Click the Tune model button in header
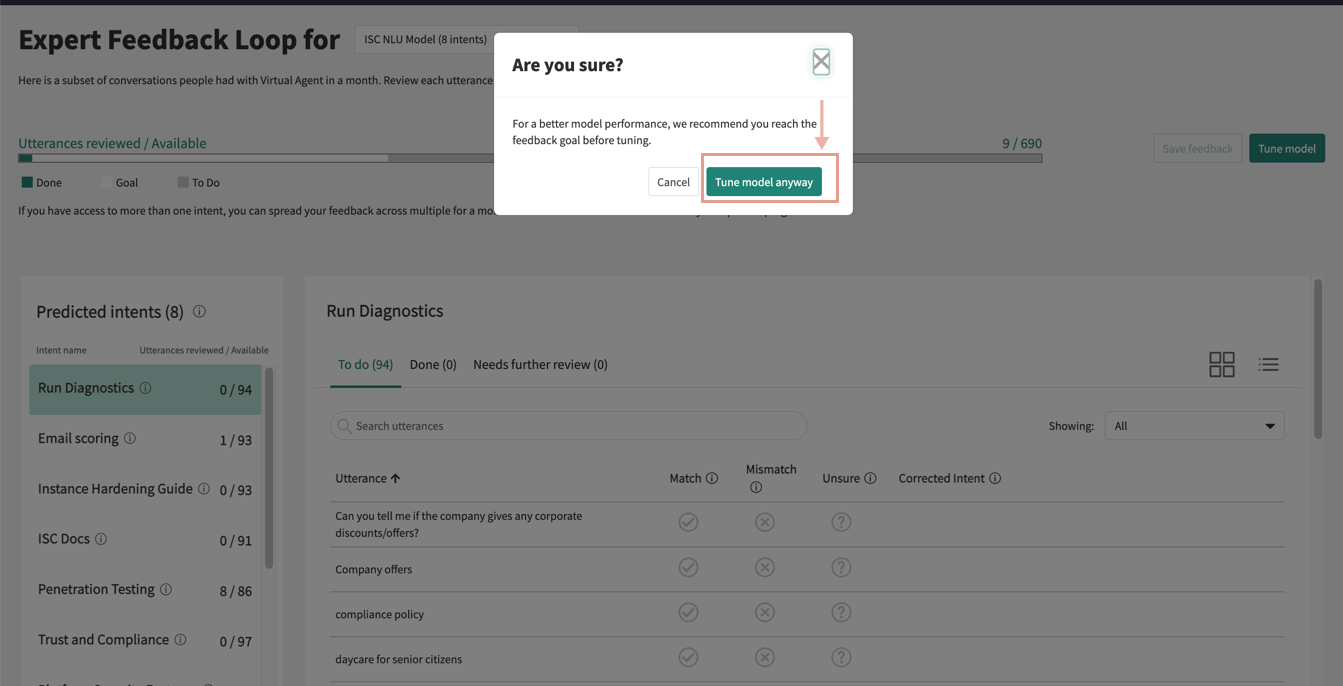Screen dimensions: 1343x686 pyautogui.click(x=1286, y=148)
